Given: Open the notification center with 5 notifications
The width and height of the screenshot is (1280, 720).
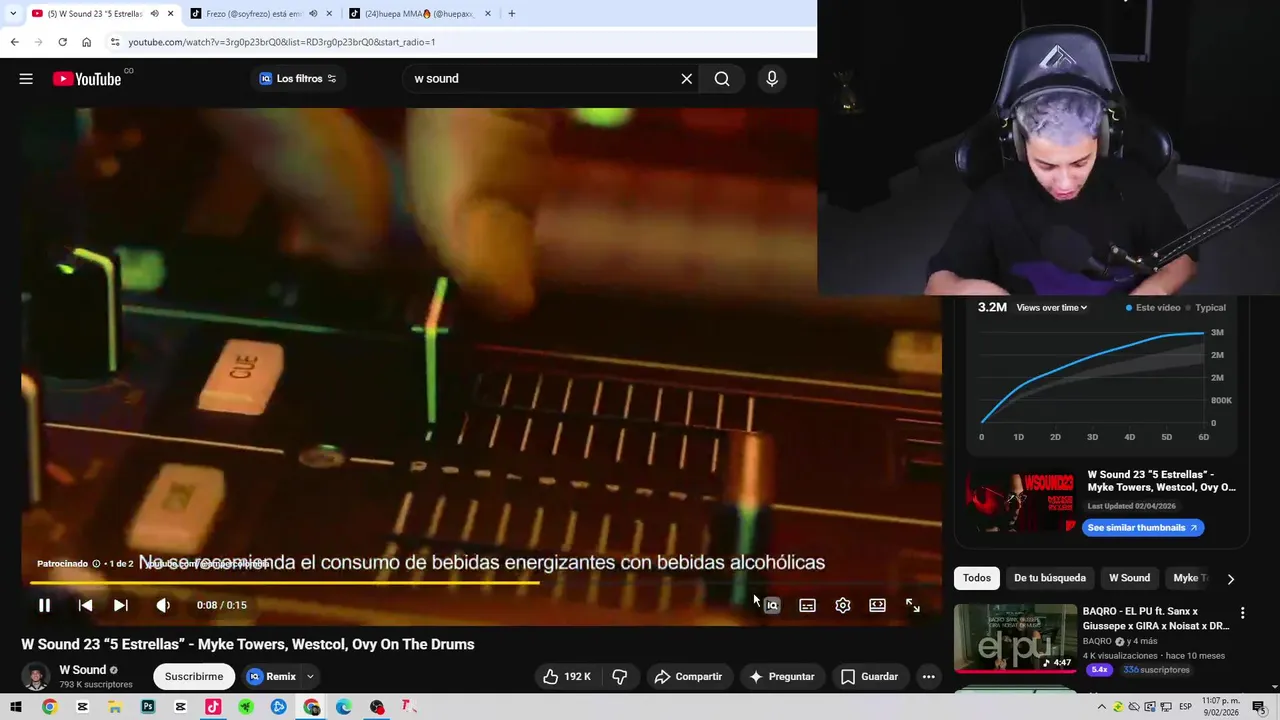Looking at the screenshot, I should tap(1258, 707).
